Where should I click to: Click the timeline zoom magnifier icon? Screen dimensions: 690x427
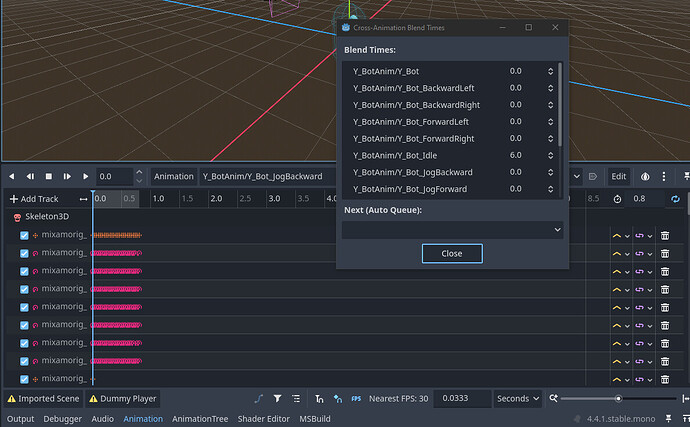click(553, 398)
